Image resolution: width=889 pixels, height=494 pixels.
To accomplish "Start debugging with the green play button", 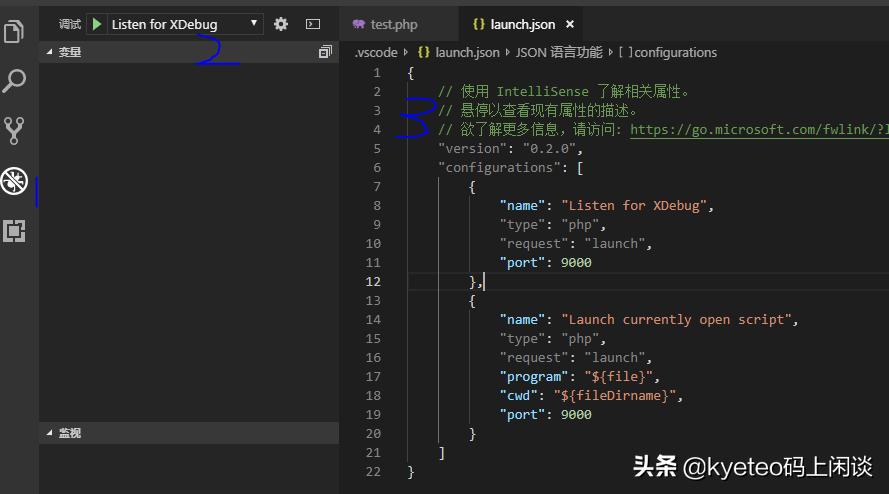I will tap(97, 24).
